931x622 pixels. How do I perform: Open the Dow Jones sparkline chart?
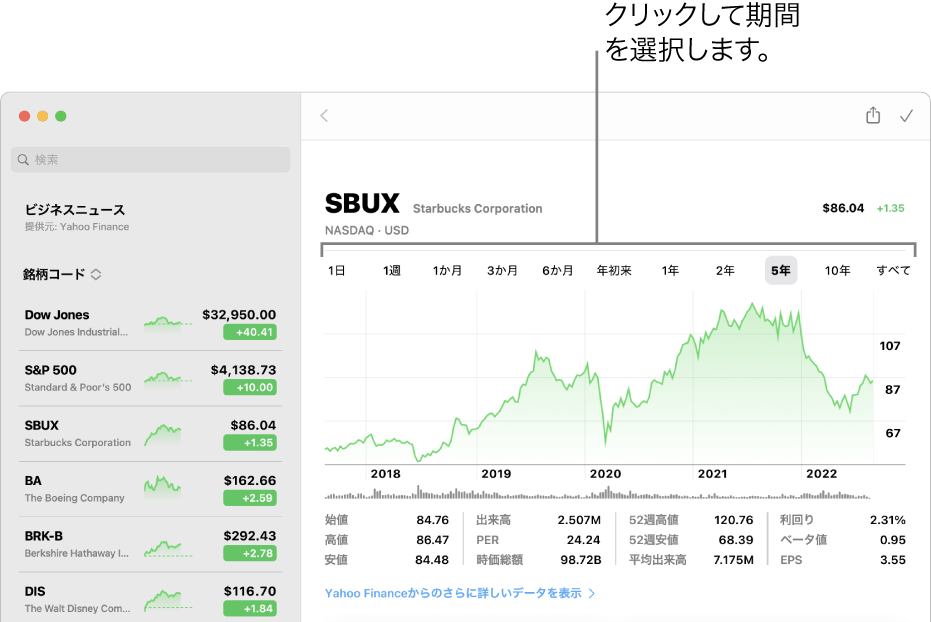[167, 321]
